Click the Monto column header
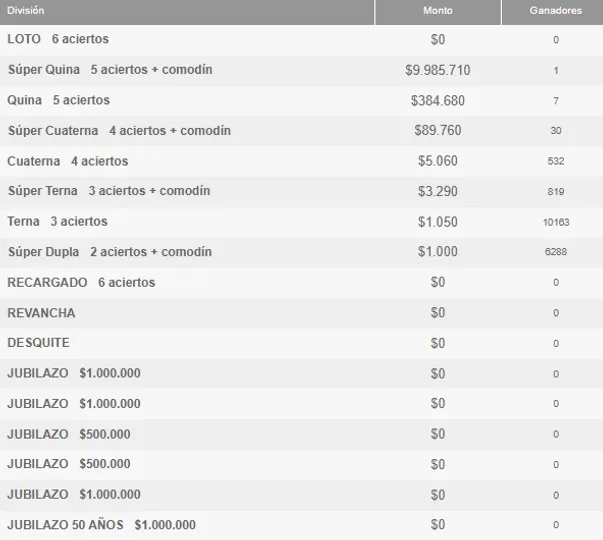The height and width of the screenshot is (540, 603). click(x=437, y=10)
